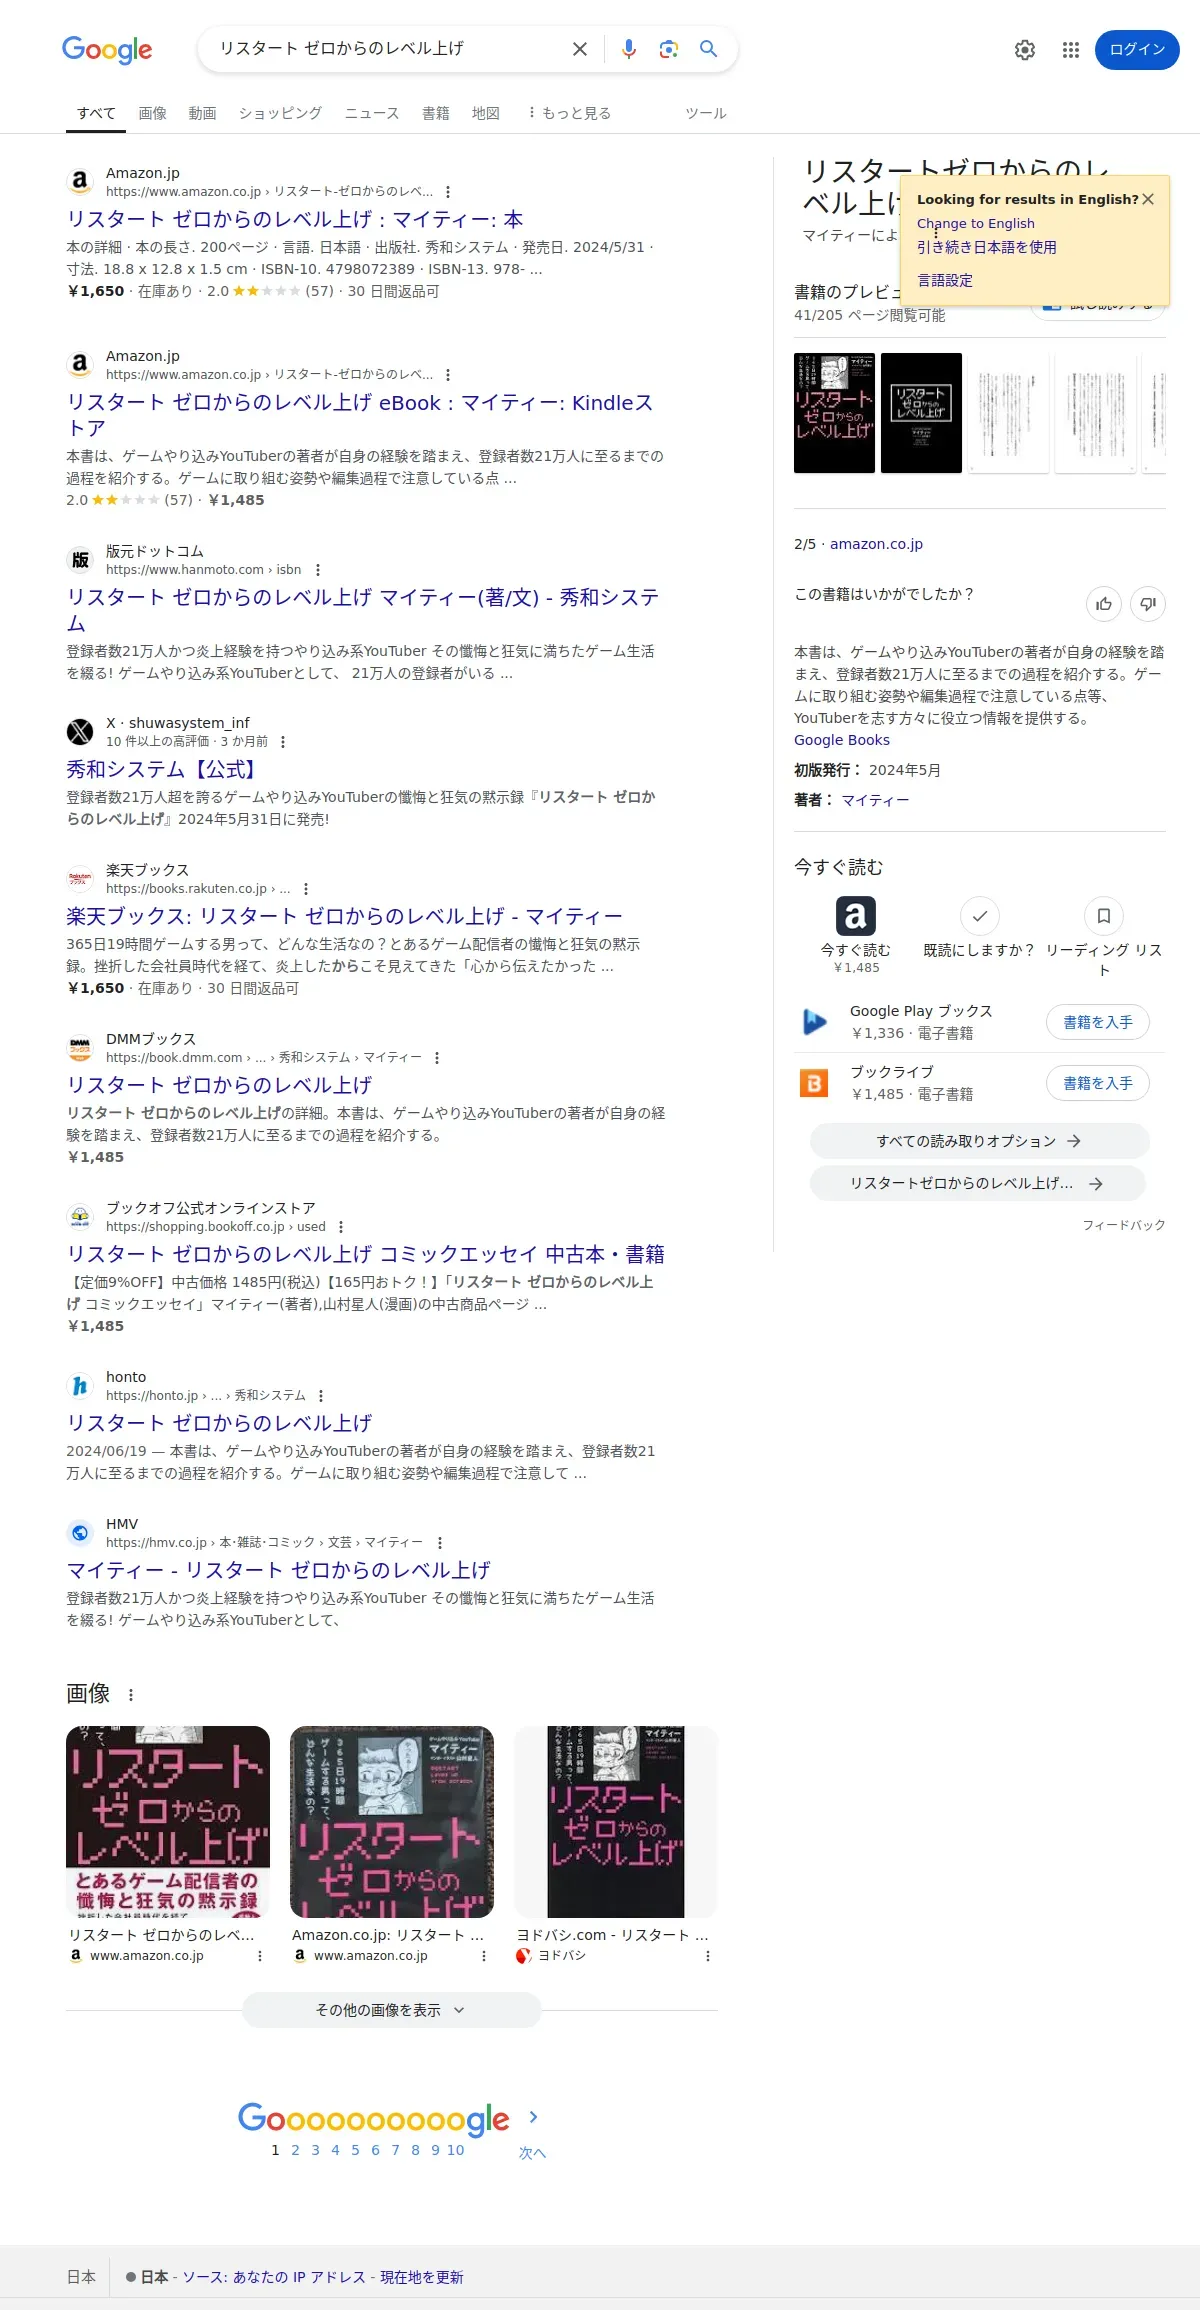The image size is (1200, 2310).
Task: Add to リーディング リスト bookmark
Action: click(x=1104, y=916)
